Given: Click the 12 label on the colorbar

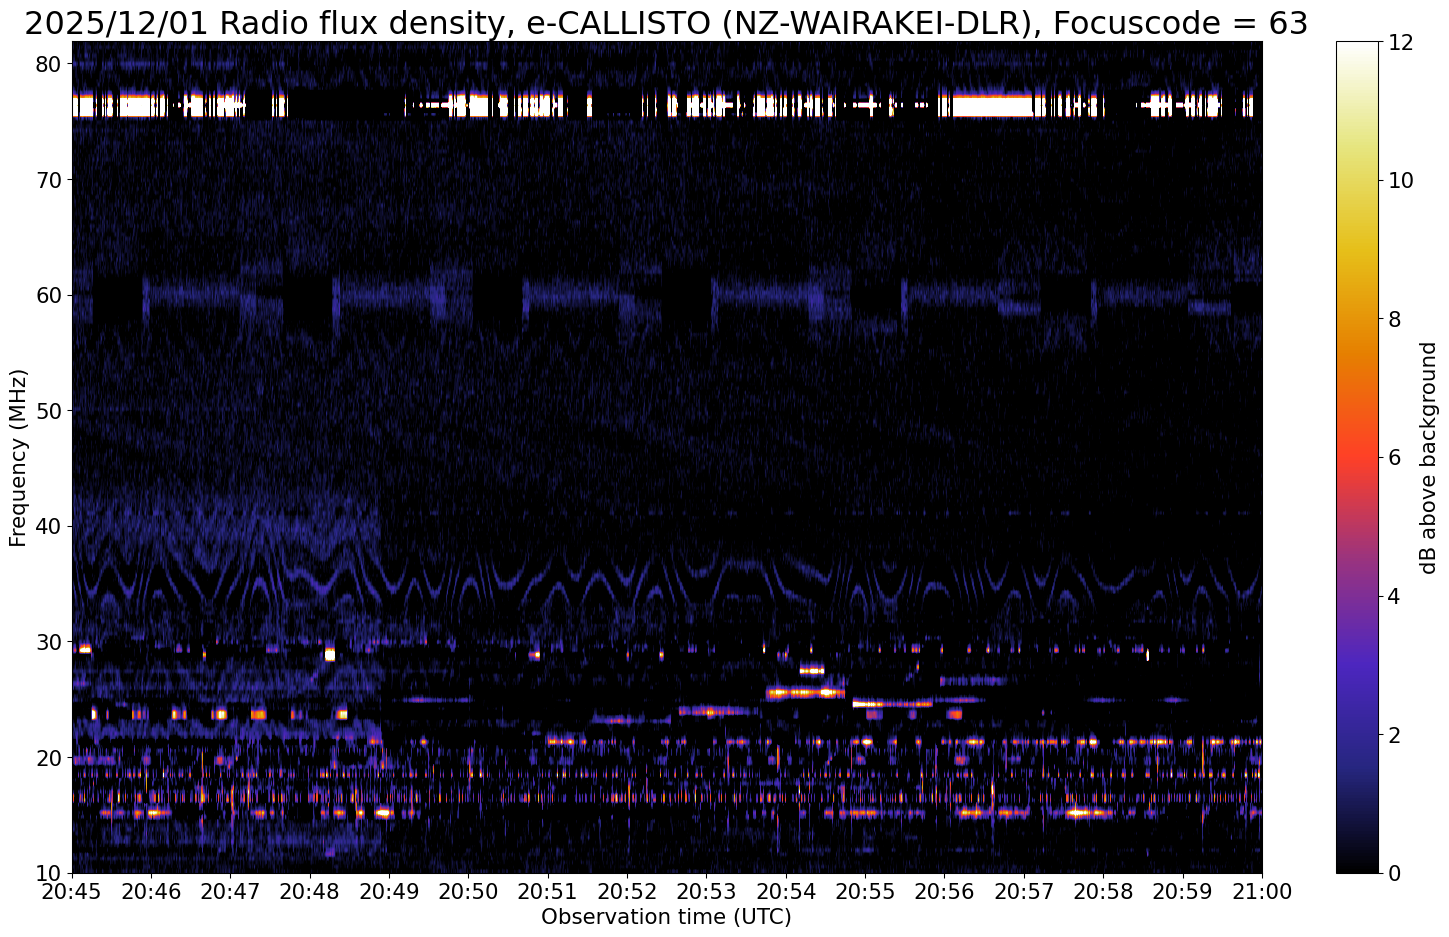Looking at the screenshot, I should click(1400, 42).
